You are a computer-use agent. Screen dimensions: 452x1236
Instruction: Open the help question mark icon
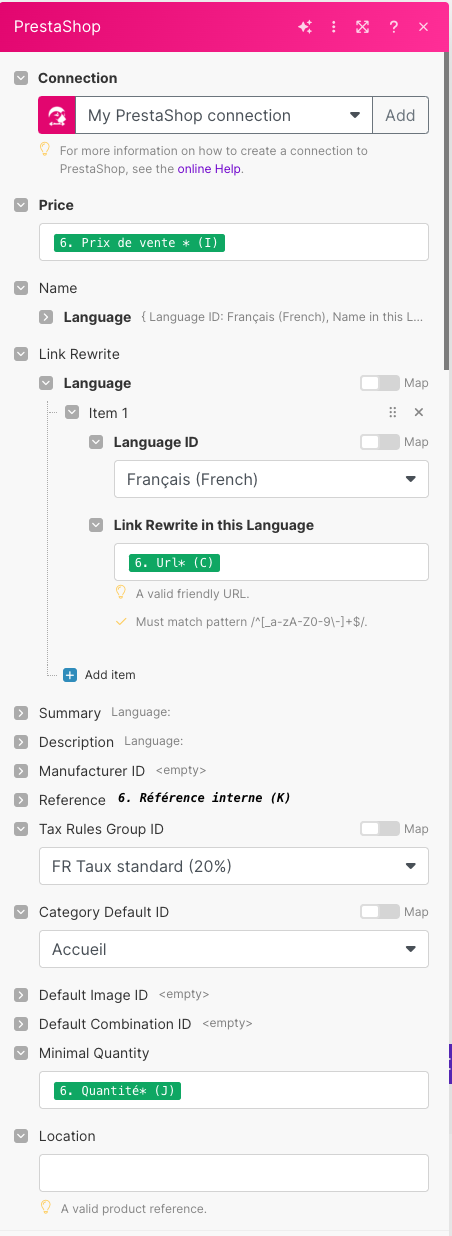pyautogui.click(x=394, y=27)
